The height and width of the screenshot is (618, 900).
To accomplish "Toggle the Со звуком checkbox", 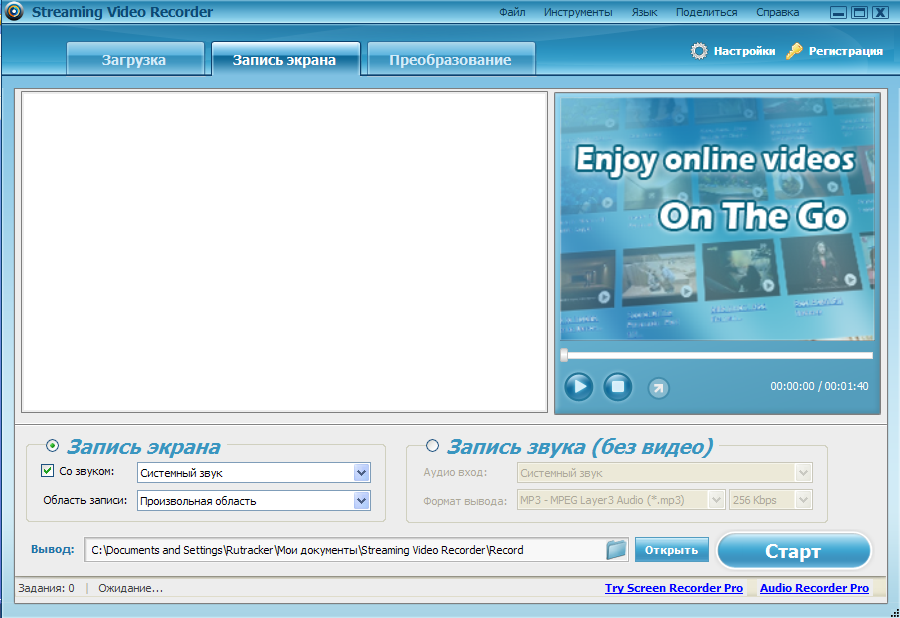I will pos(48,471).
